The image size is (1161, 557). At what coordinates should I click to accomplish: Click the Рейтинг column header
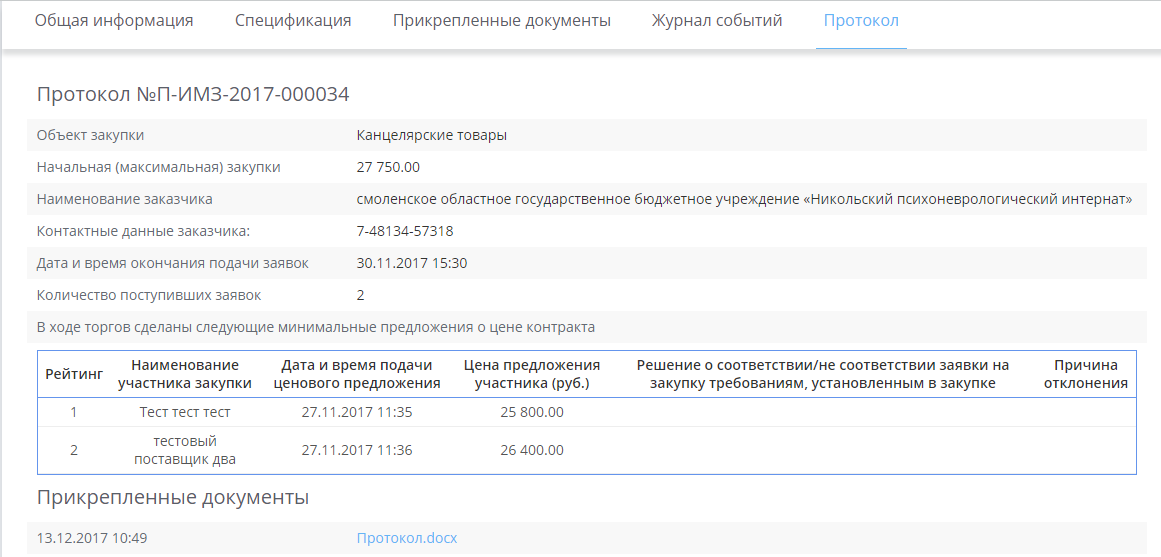coord(74,374)
